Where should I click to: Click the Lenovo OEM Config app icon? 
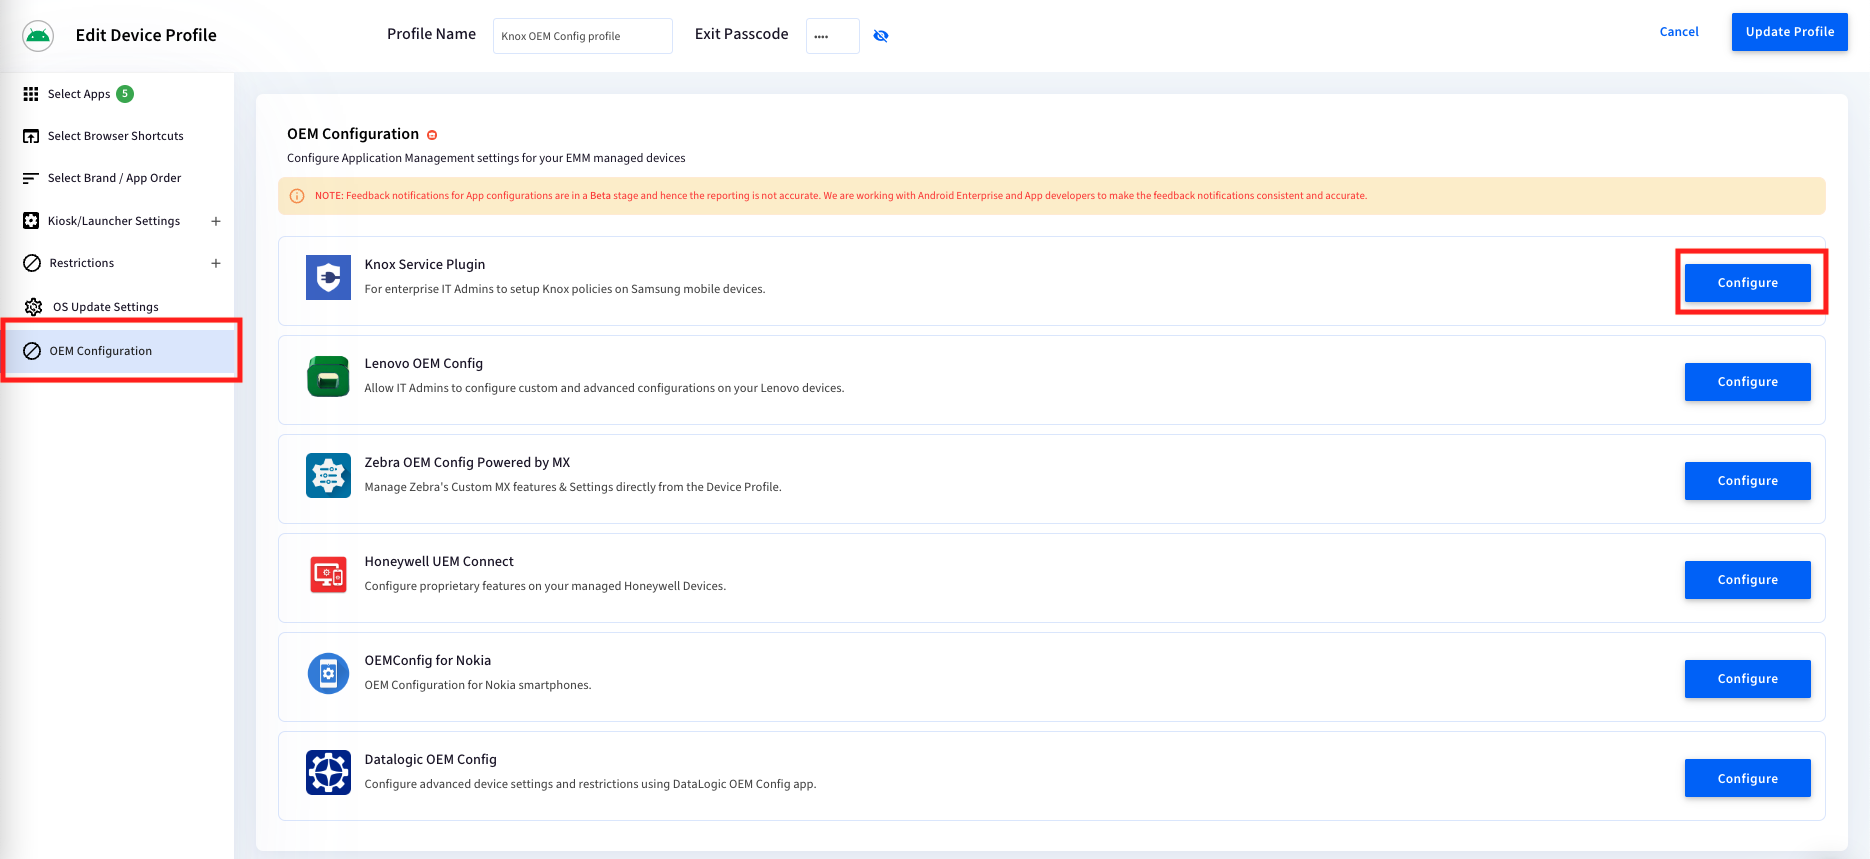328,376
